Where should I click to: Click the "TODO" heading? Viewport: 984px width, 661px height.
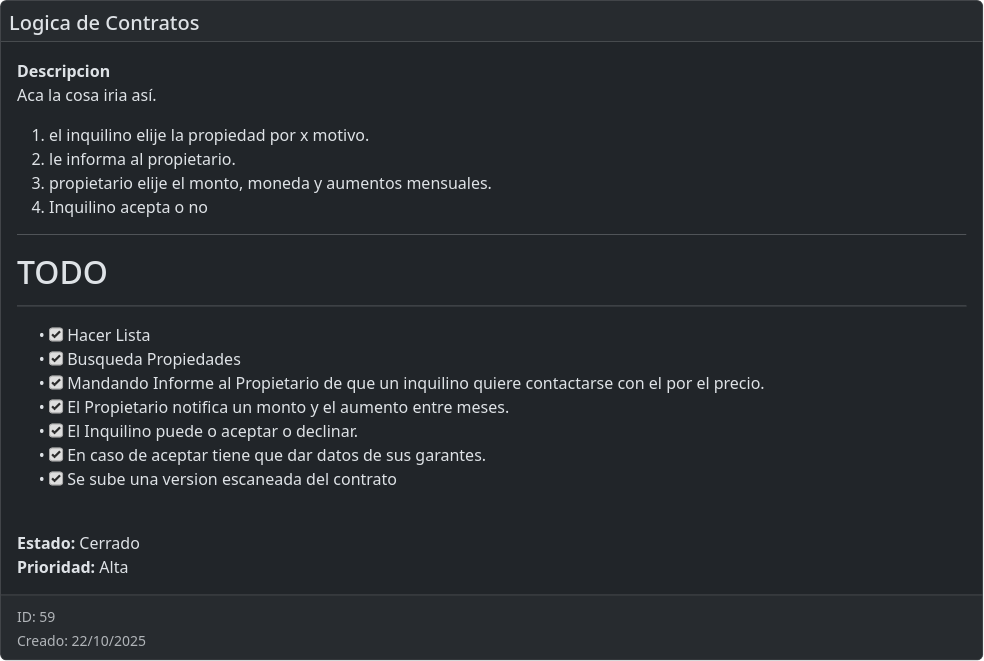click(62, 273)
